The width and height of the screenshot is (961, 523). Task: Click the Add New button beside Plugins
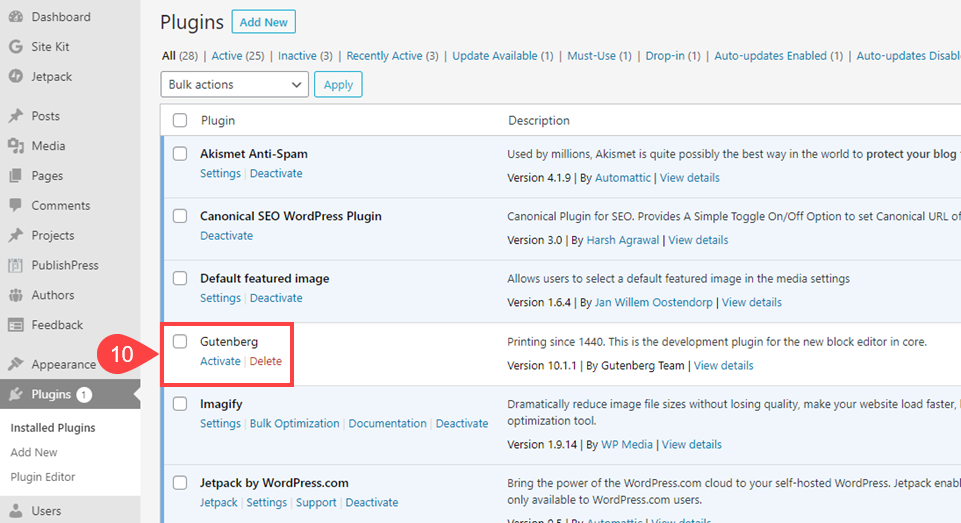[263, 22]
